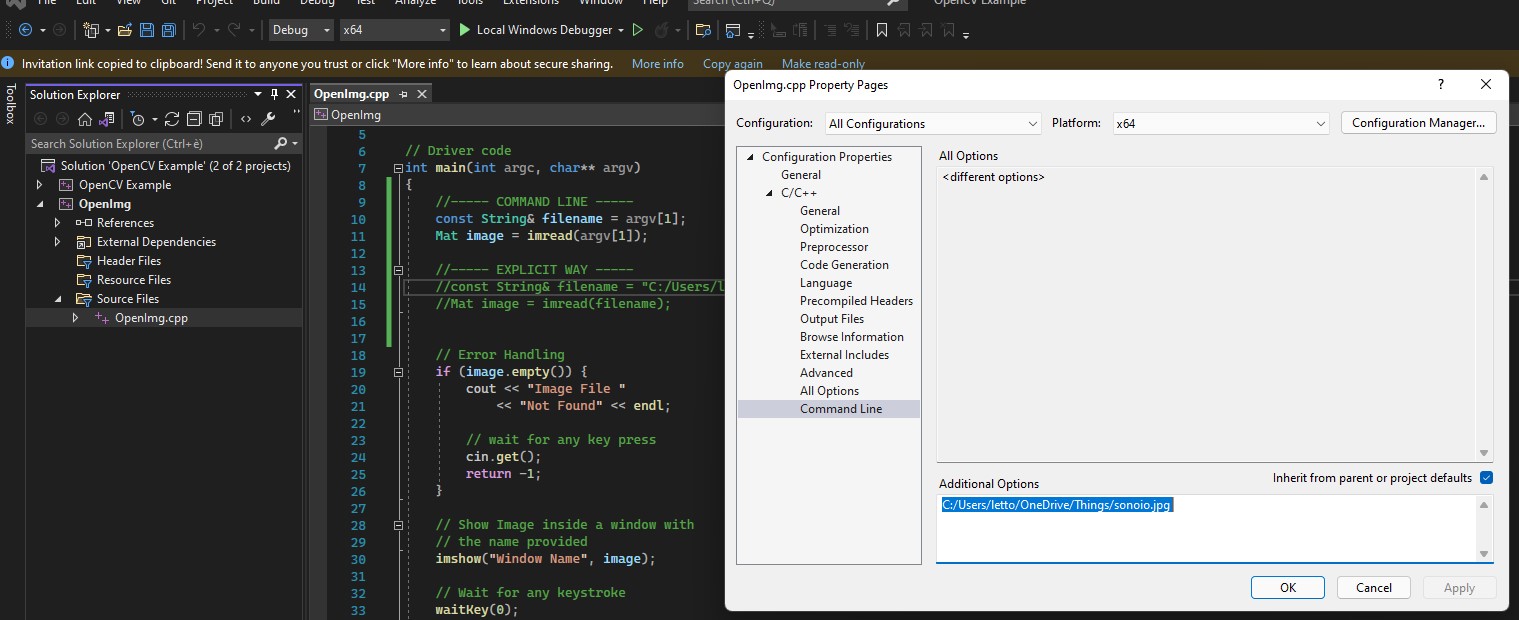This screenshot has height=620, width=1519.
Task: Click the Toggle Bookmark toolbar icon
Action: click(x=881, y=30)
